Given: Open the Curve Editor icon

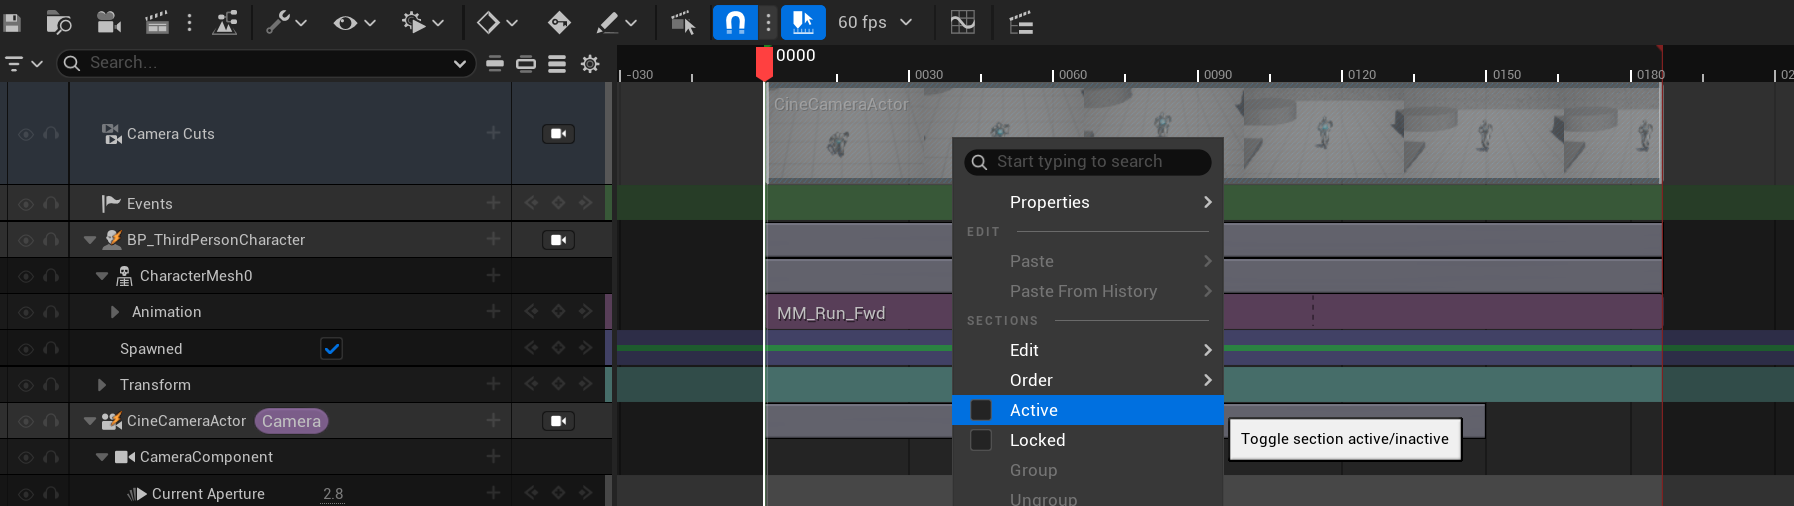Looking at the screenshot, I should click(962, 22).
